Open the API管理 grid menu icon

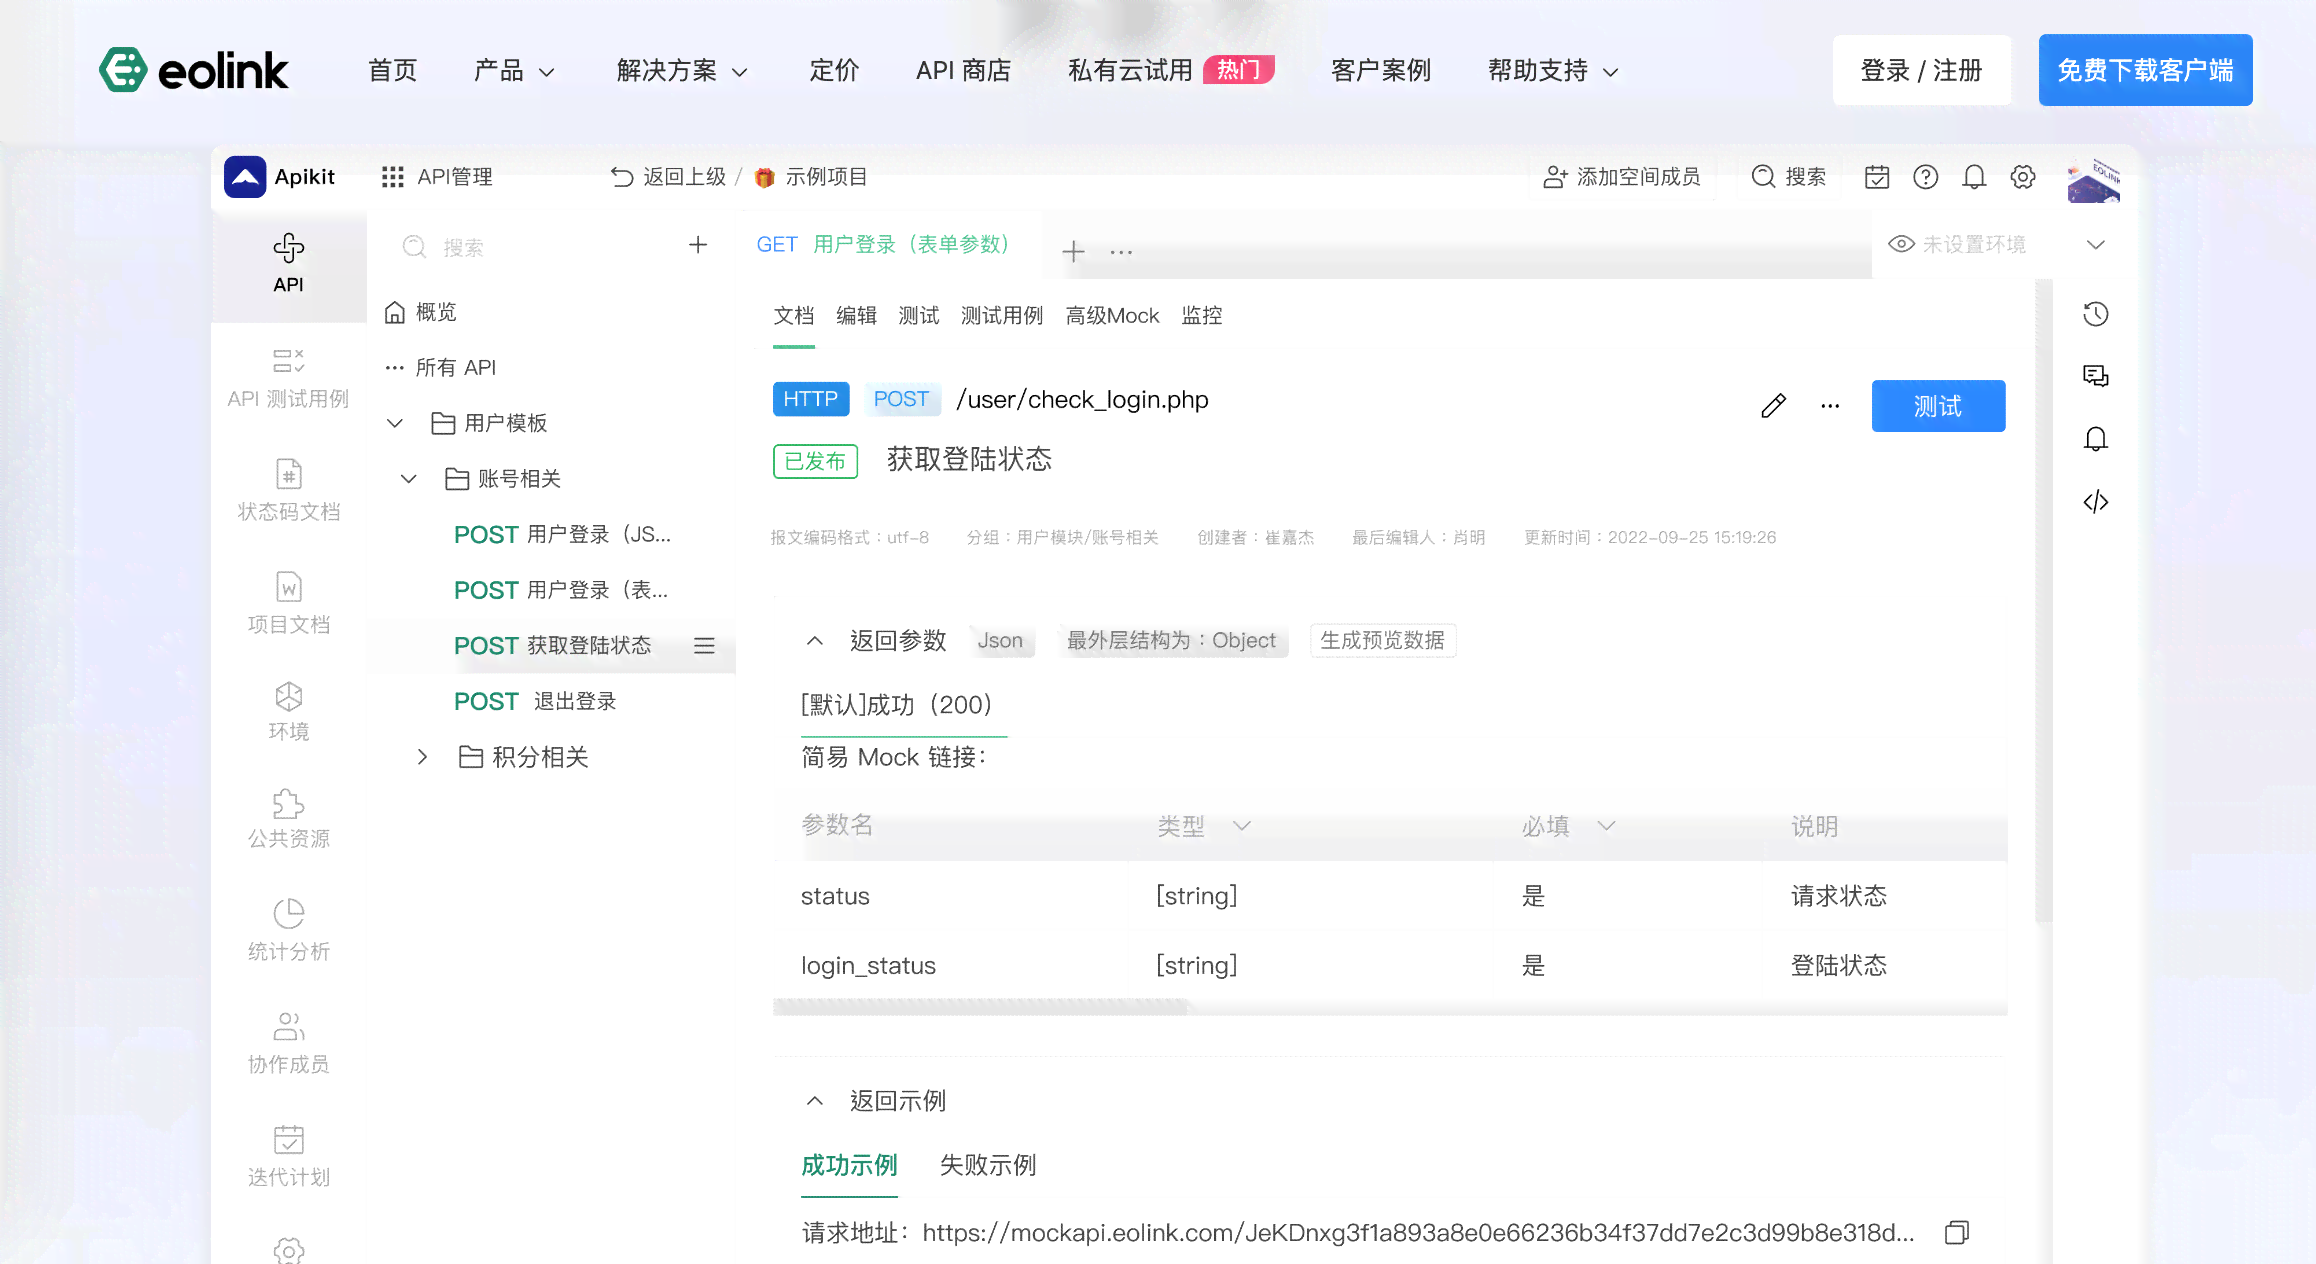(x=392, y=177)
